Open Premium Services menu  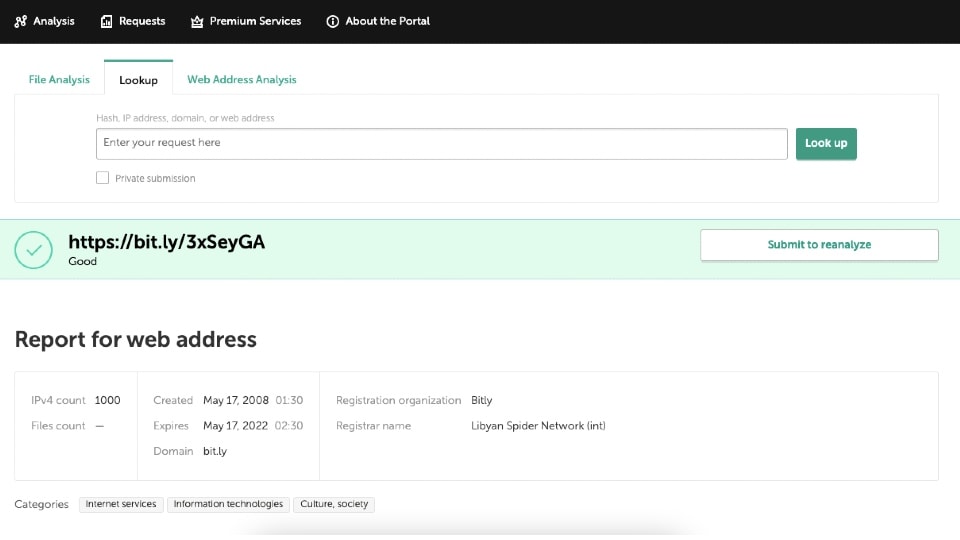pyautogui.click(x=255, y=21)
